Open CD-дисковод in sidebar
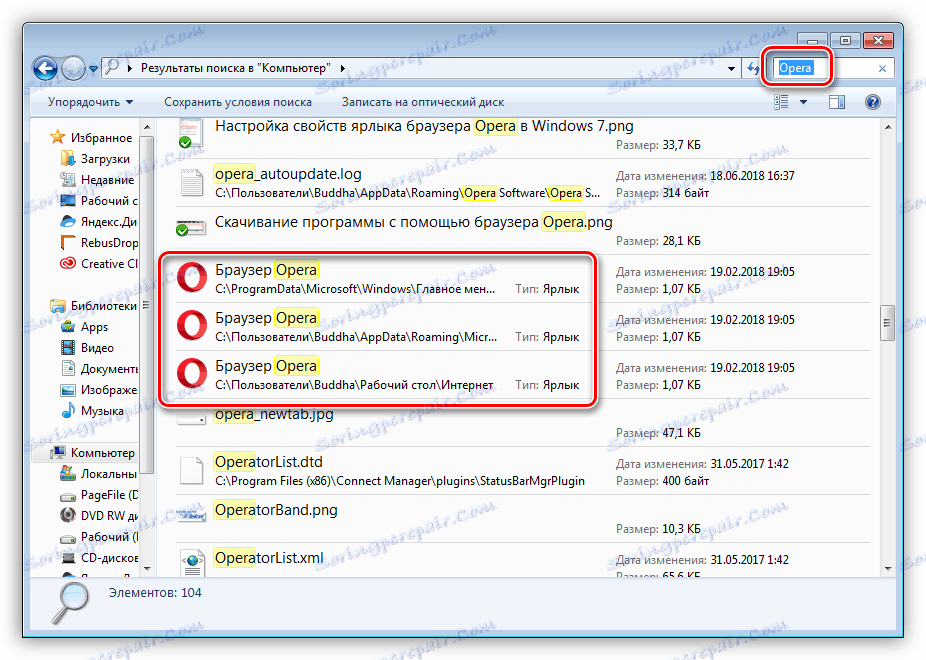The height and width of the screenshot is (660, 926). (x=99, y=558)
